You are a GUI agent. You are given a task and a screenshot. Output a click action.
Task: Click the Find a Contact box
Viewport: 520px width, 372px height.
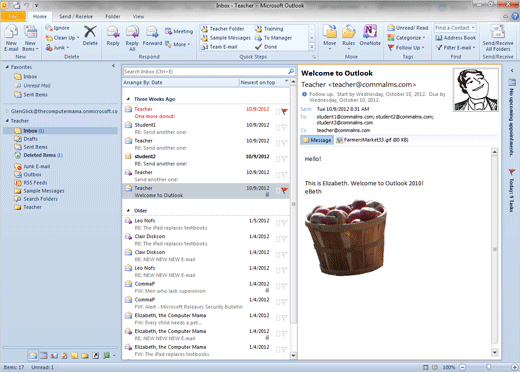(x=455, y=28)
